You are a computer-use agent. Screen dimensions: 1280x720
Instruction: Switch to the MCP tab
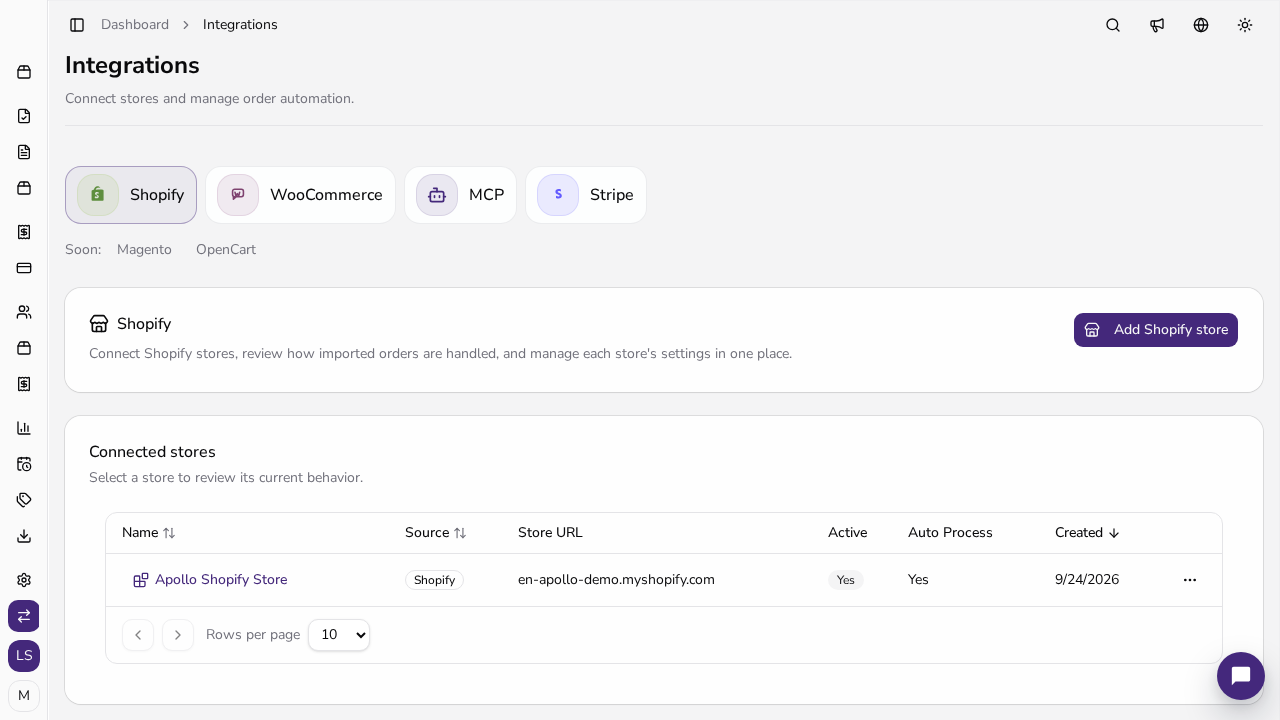460,195
